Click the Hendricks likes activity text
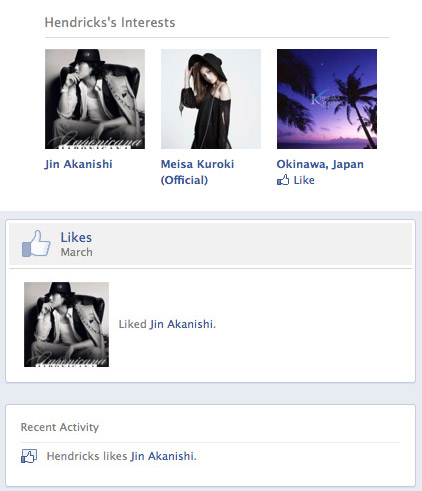Image resolution: width=422 pixels, height=491 pixels. [87, 456]
